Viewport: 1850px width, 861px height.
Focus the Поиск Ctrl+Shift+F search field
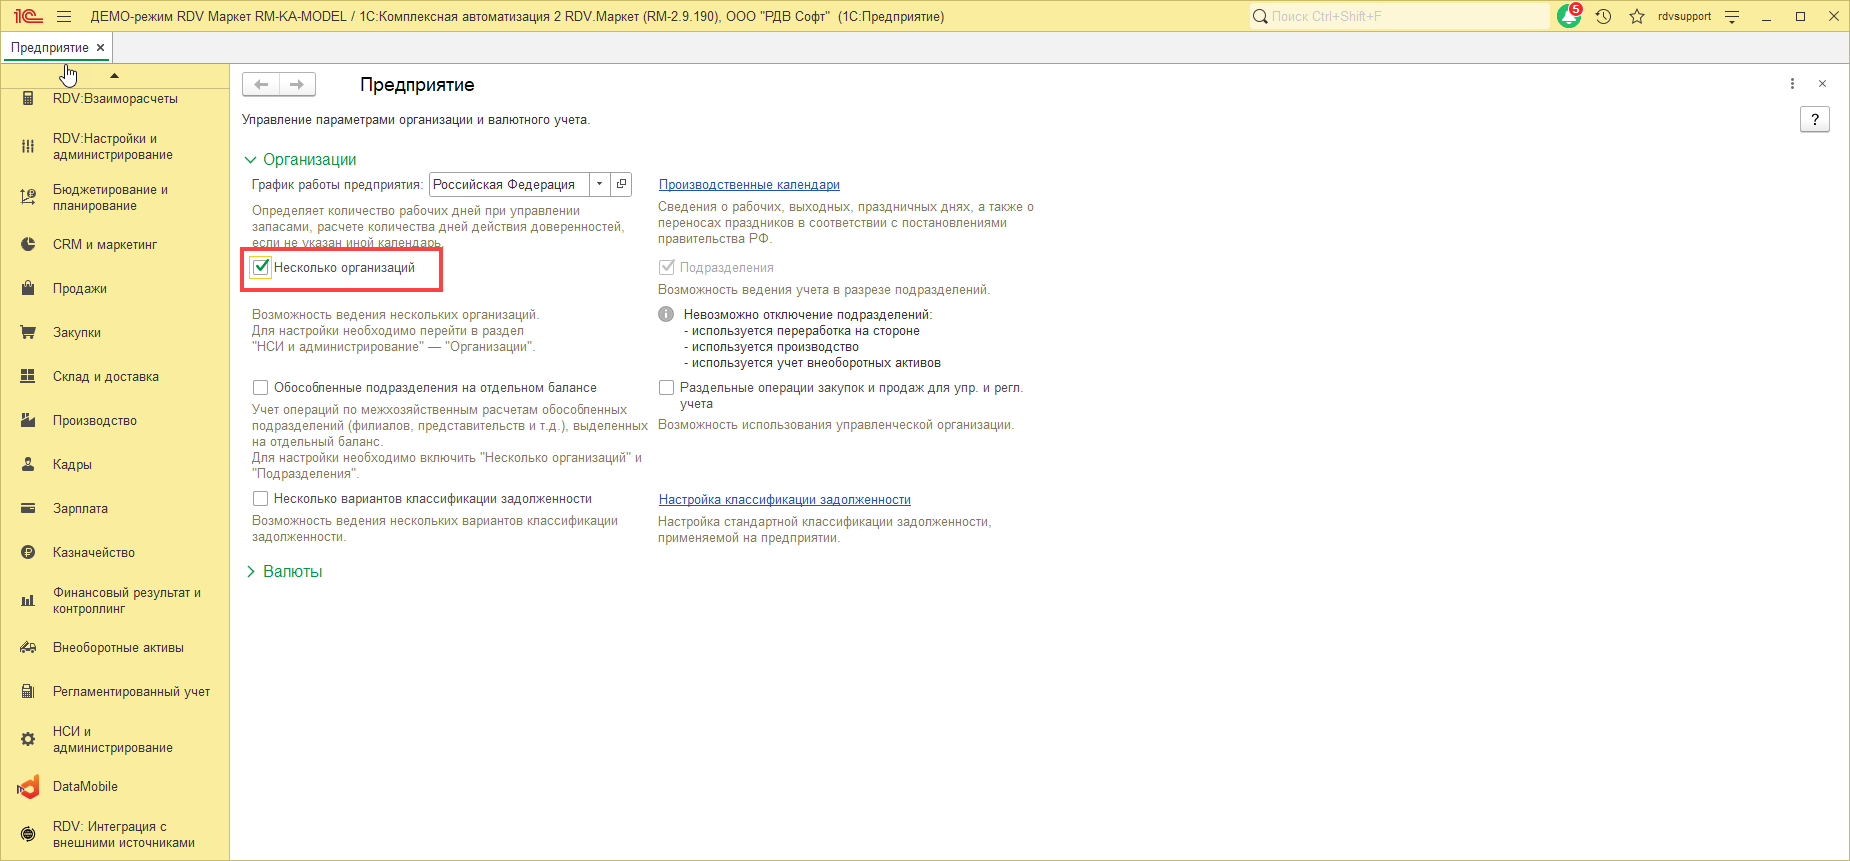[x=1399, y=16]
